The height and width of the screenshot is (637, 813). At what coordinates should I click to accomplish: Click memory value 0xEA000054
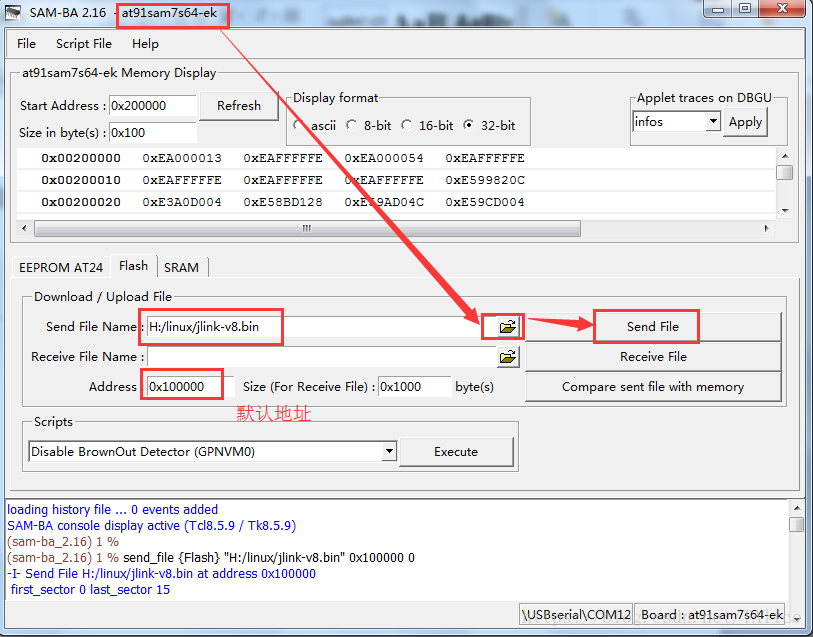384,158
